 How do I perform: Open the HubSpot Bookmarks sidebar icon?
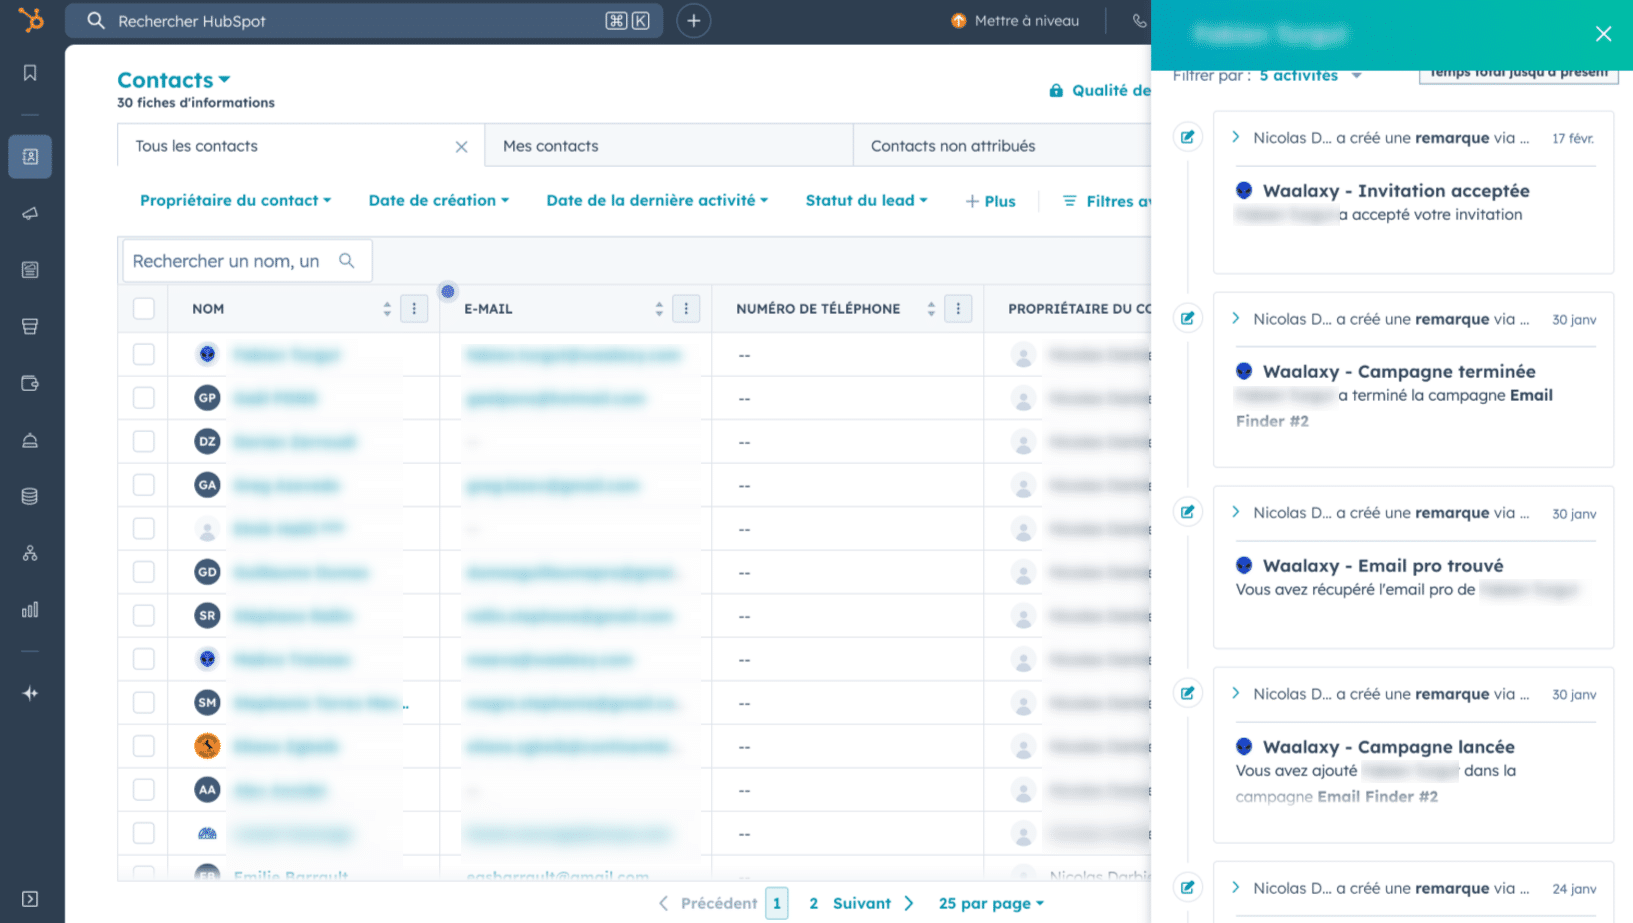(x=30, y=72)
